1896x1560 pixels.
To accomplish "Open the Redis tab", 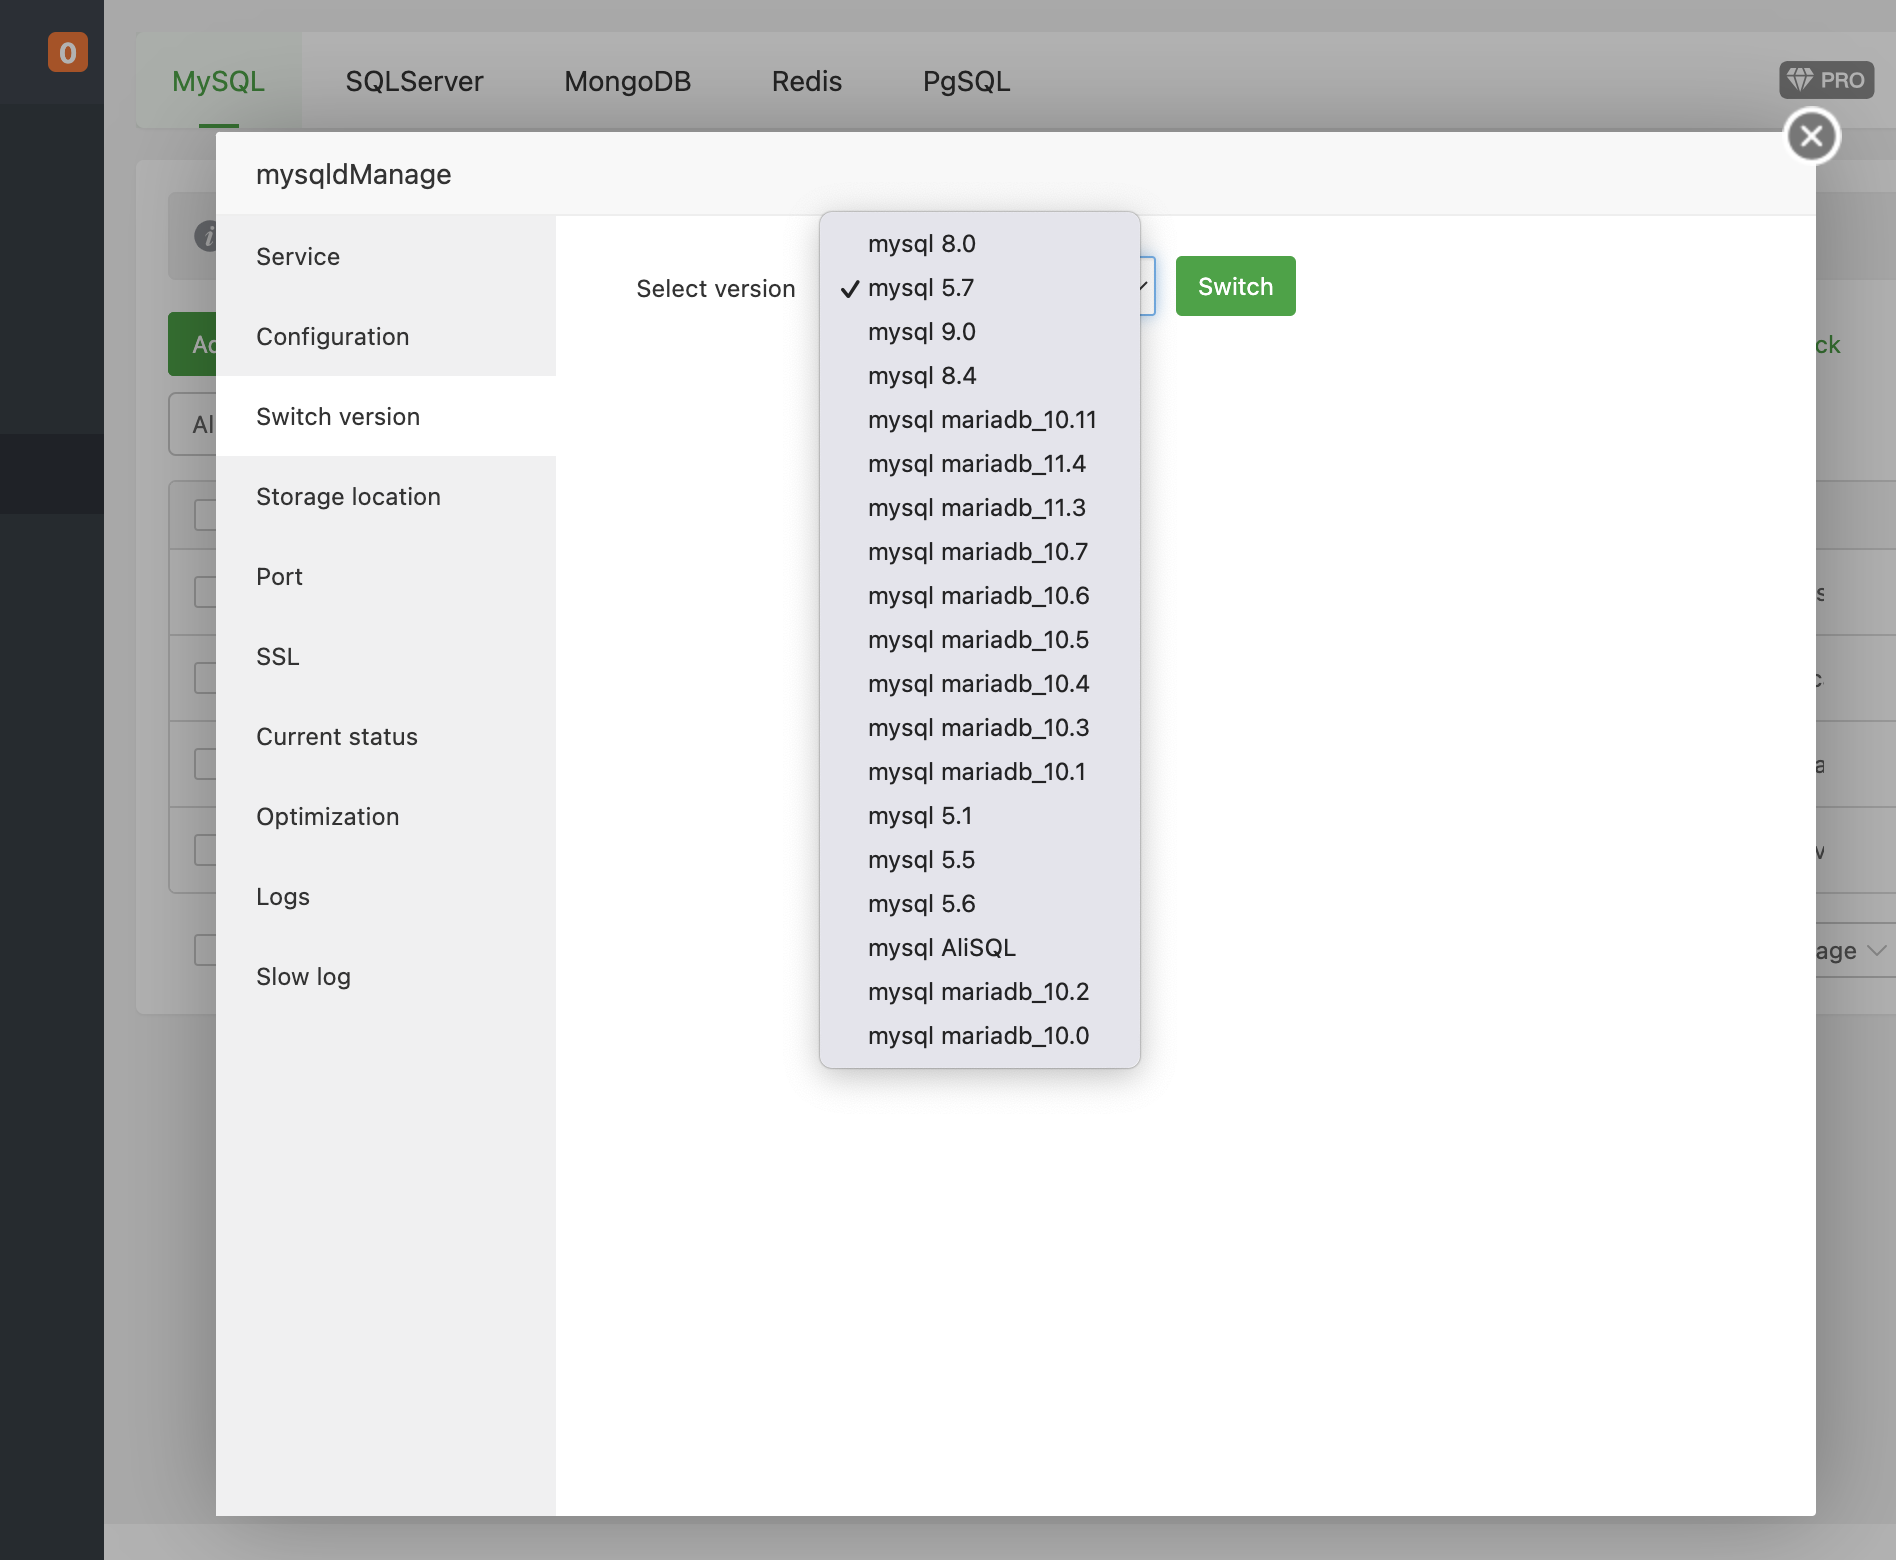I will point(806,81).
